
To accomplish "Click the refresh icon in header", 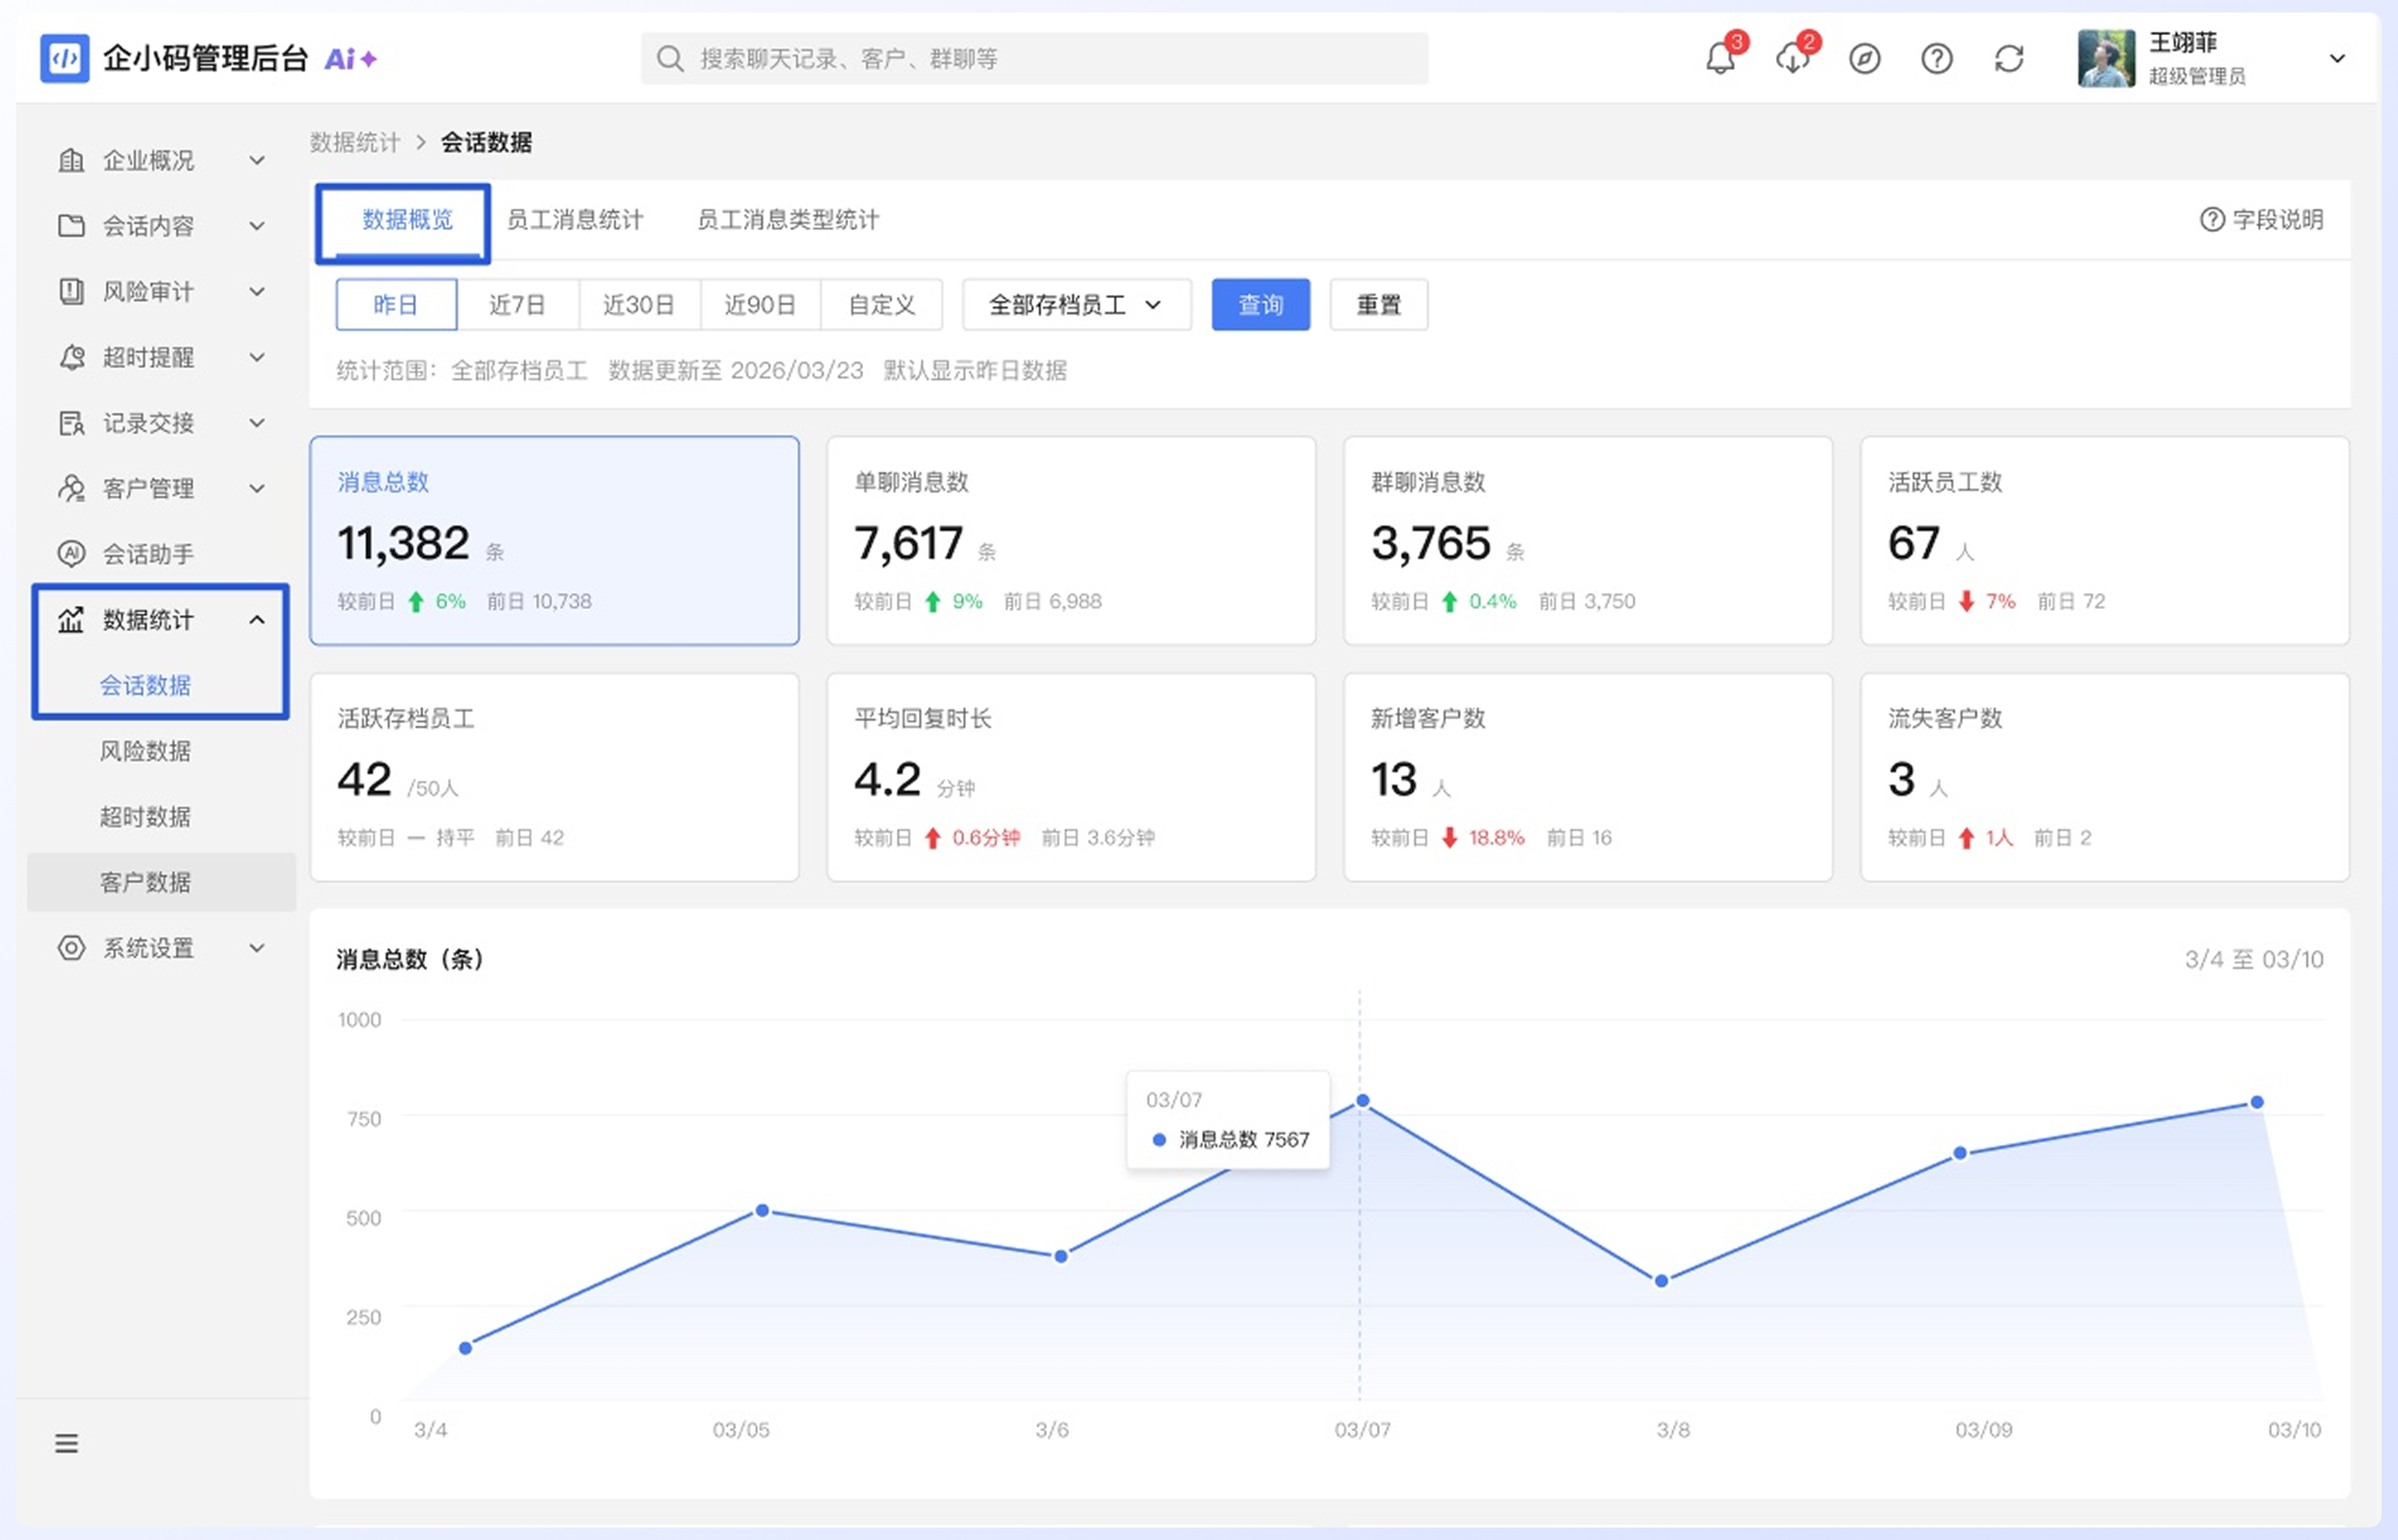I will 2008,59.
